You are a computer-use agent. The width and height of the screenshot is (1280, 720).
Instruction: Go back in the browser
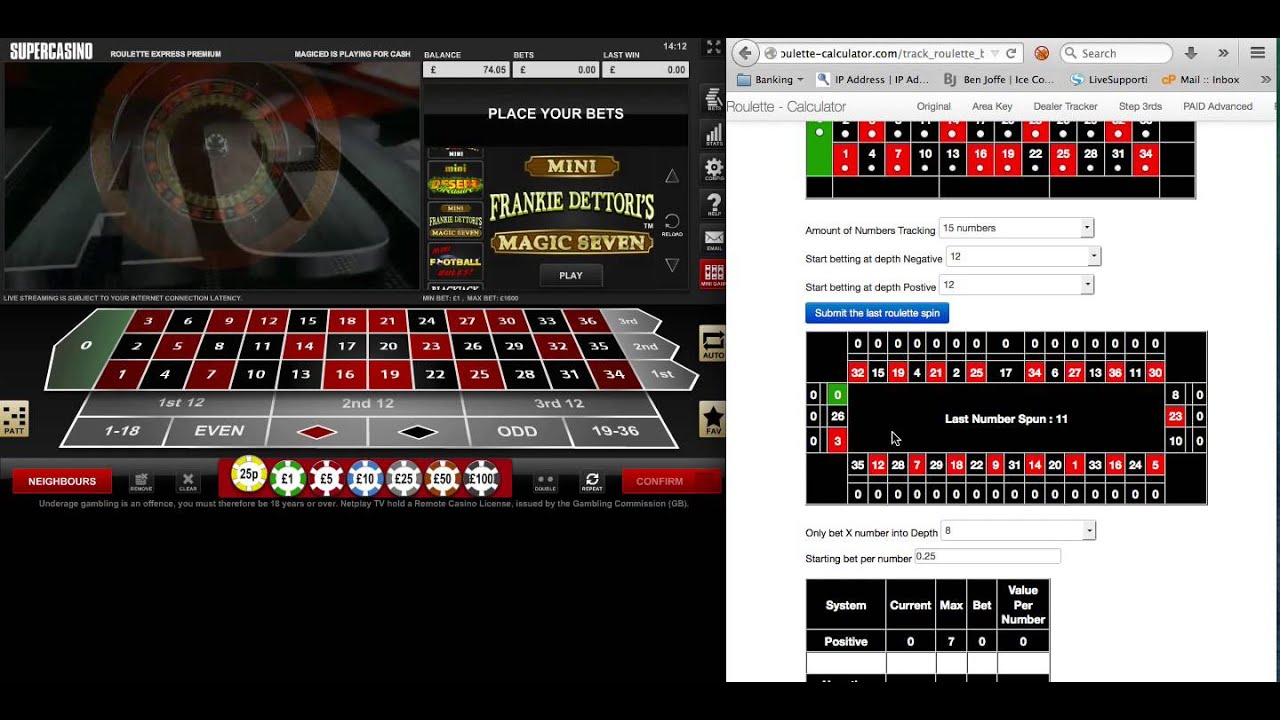(x=744, y=53)
